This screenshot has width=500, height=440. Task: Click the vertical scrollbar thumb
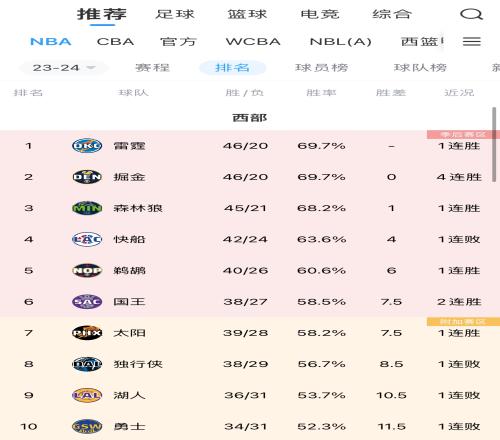(x=494, y=144)
